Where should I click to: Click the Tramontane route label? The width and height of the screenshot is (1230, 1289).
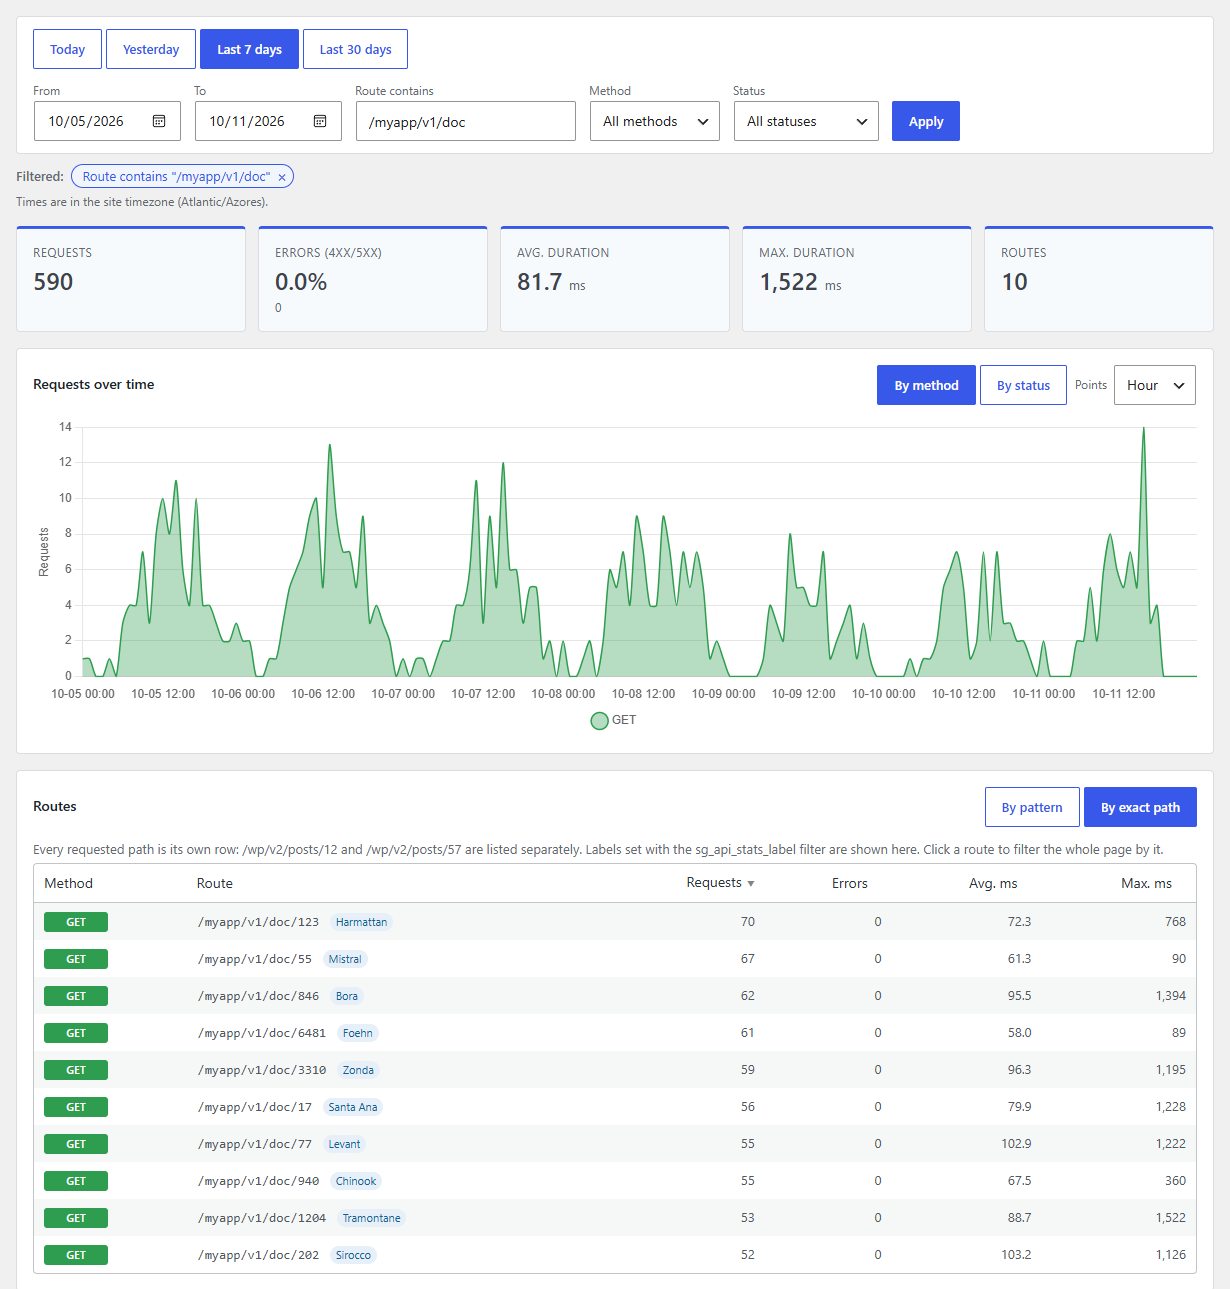(371, 1218)
